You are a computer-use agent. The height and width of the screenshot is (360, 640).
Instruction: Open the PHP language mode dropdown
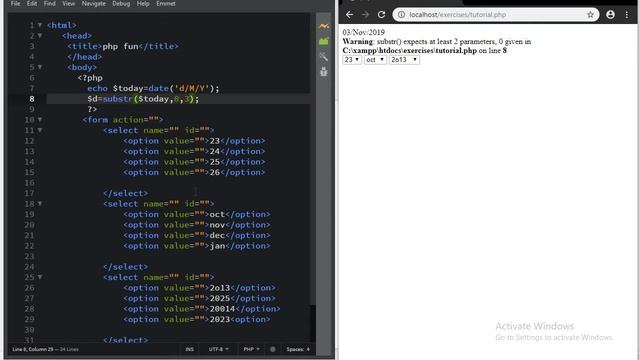251,349
